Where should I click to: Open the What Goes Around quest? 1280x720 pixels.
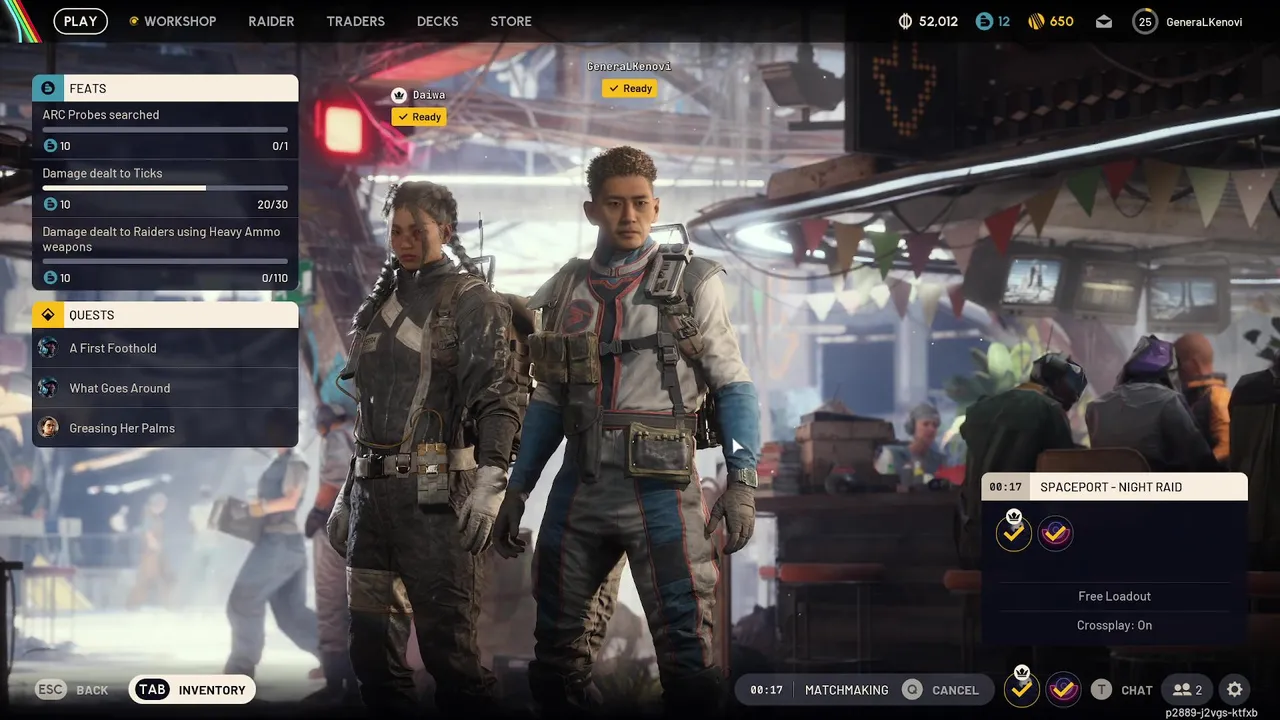(165, 388)
